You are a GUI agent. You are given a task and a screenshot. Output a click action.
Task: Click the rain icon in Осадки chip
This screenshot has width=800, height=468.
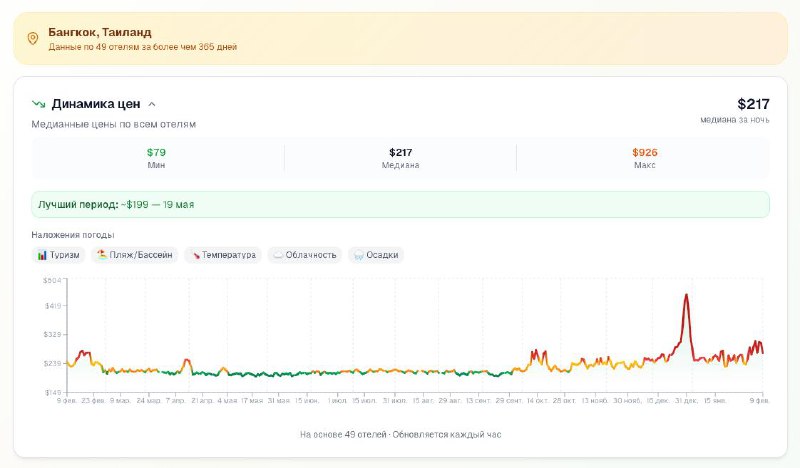(358, 255)
